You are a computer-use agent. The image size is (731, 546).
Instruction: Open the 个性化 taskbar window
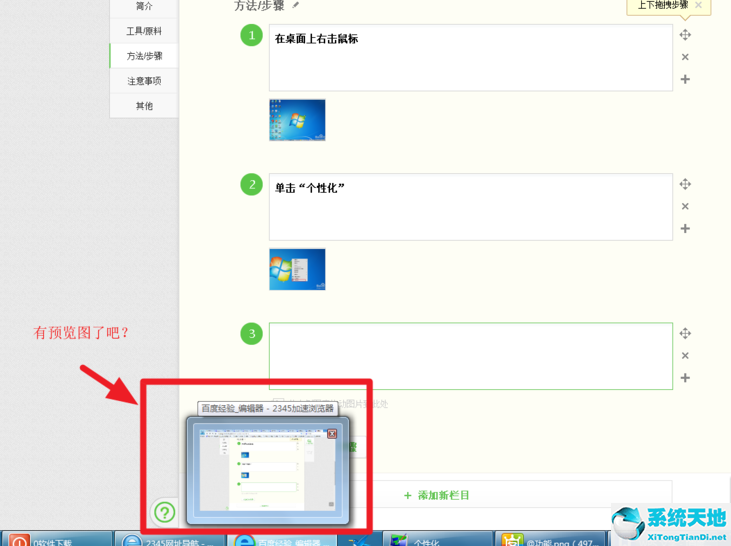[437, 539]
